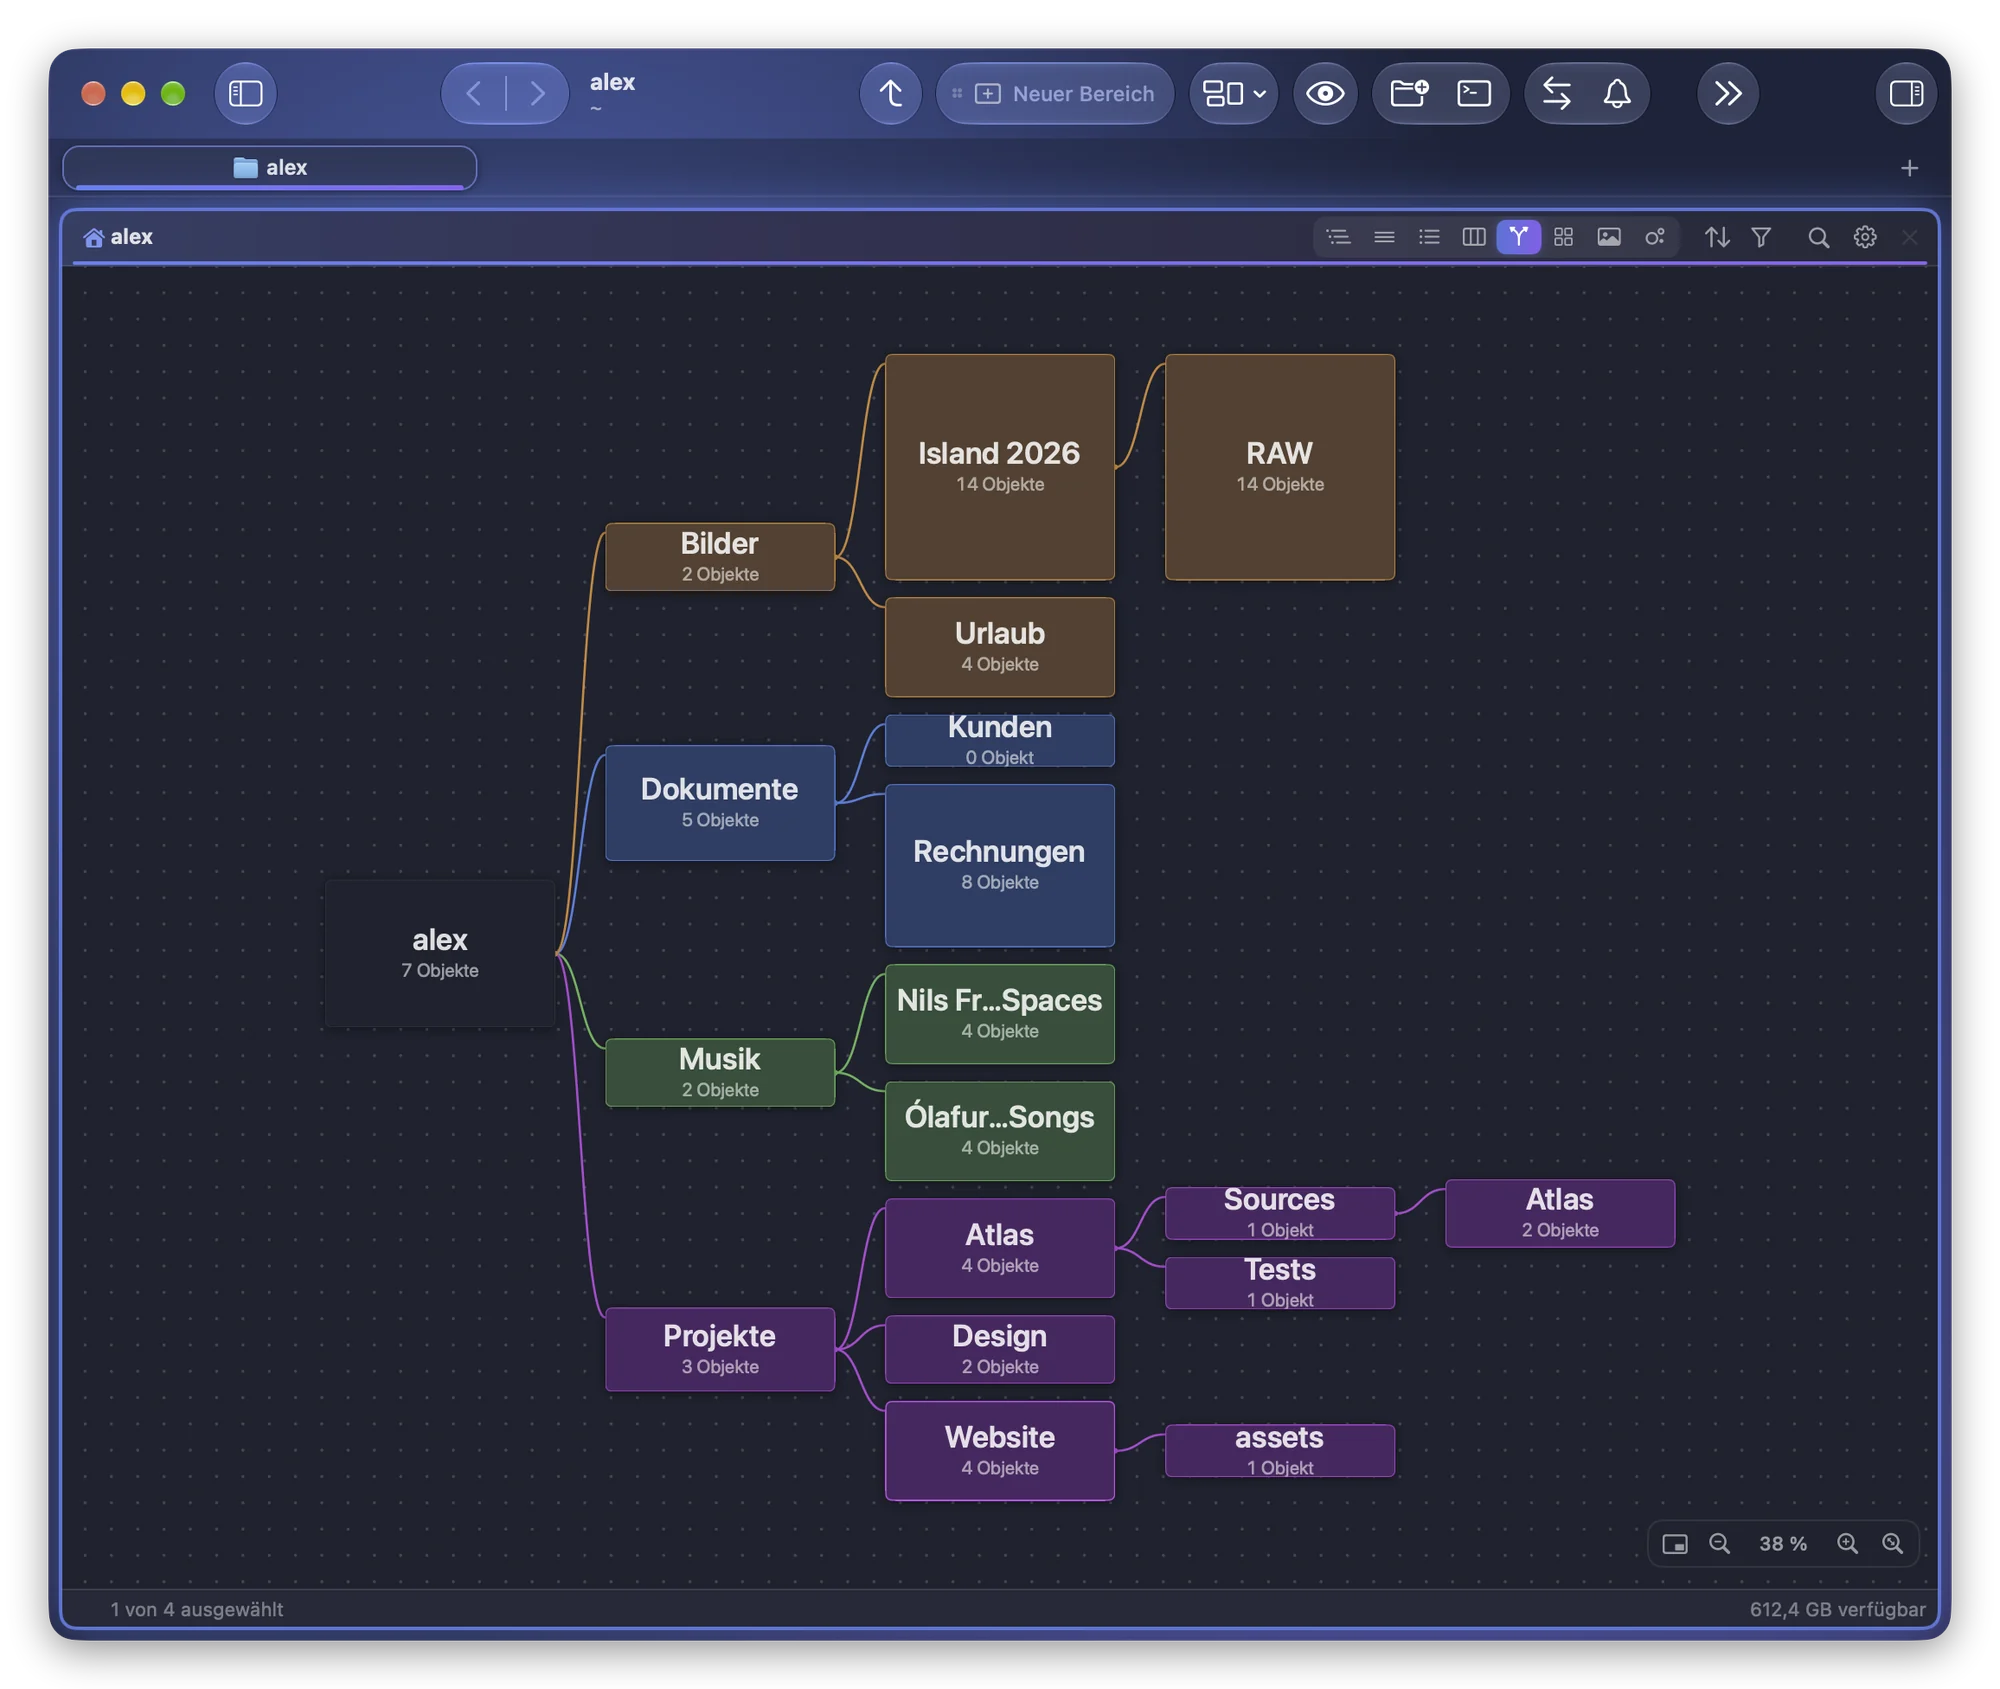
Task: Open the filter funnel option
Action: 1761,237
